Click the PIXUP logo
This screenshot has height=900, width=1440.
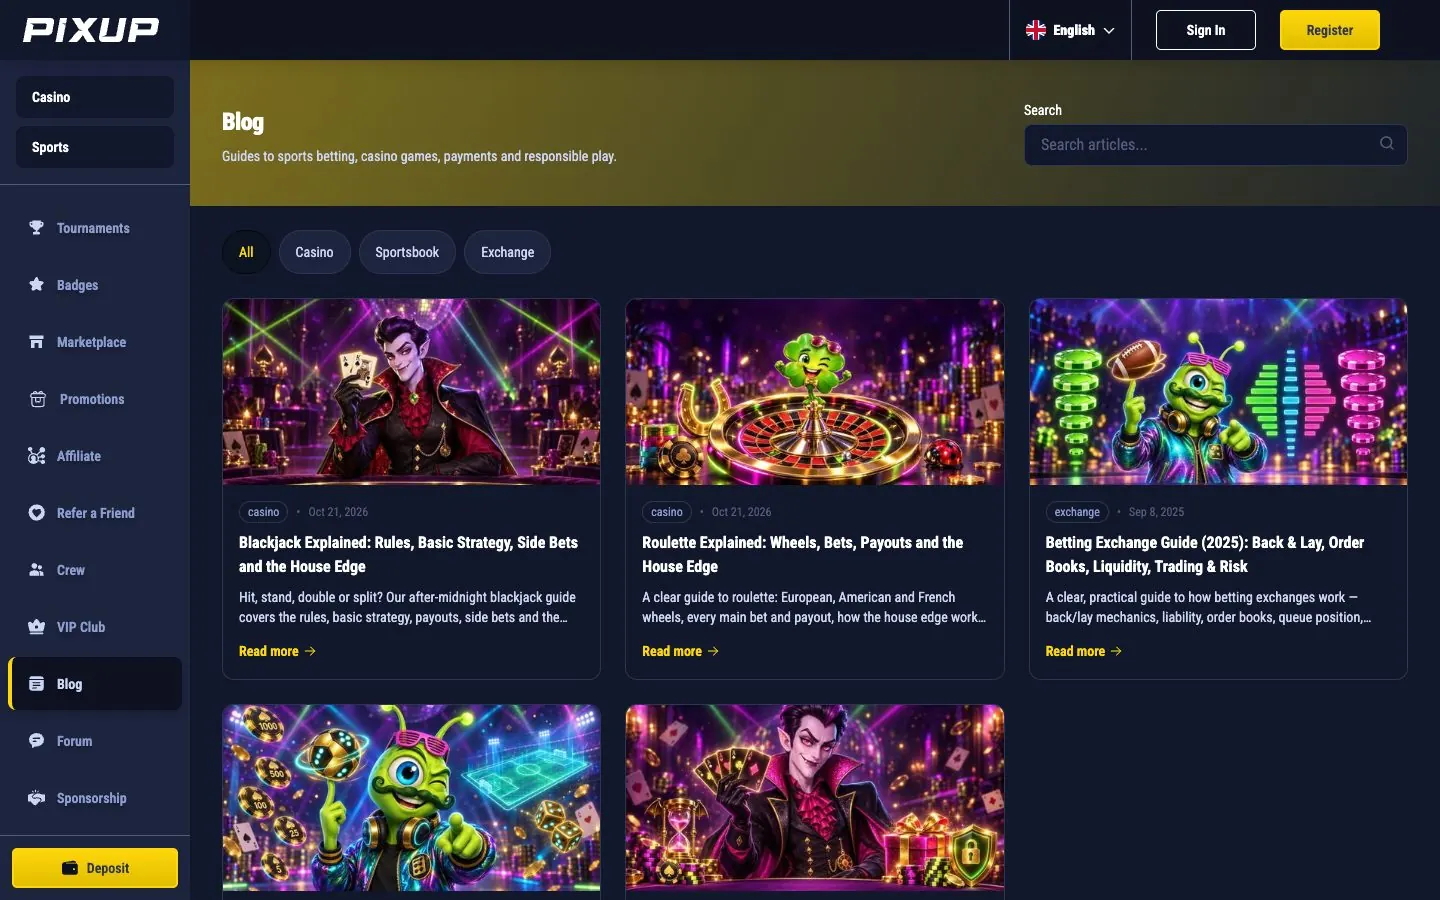(x=91, y=30)
